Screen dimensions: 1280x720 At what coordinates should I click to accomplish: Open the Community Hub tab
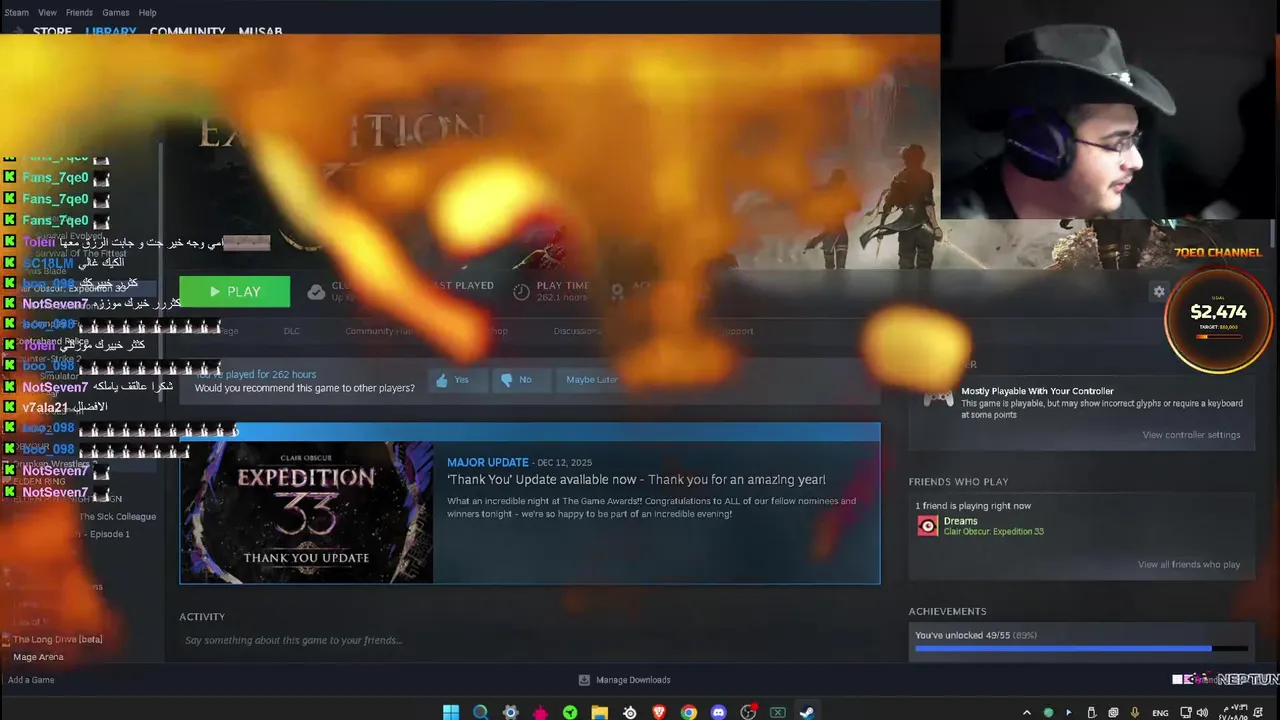380,331
